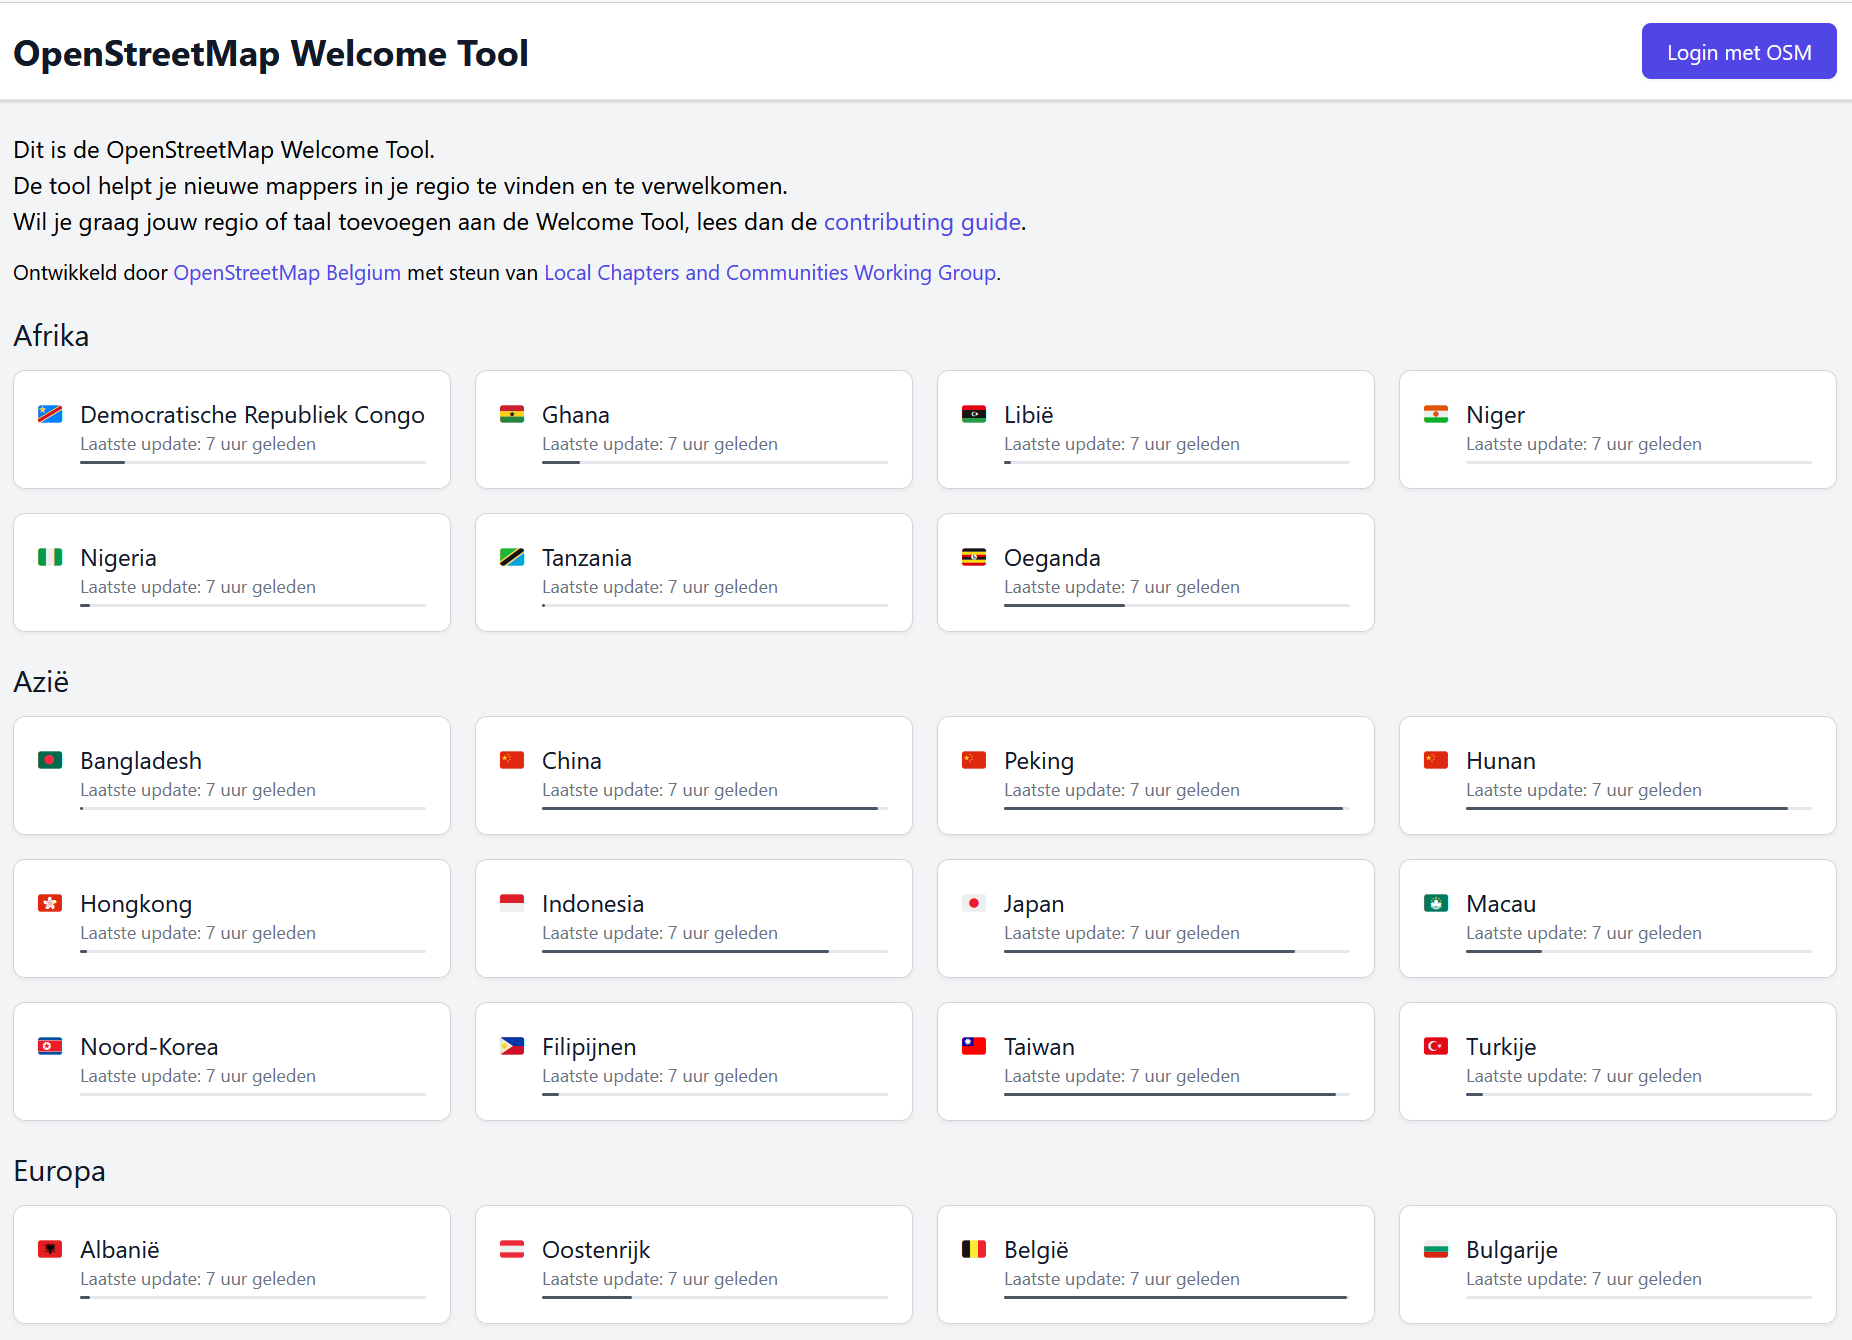Click the Hongkong flag icon
1852x1340 pixels.
50,903
